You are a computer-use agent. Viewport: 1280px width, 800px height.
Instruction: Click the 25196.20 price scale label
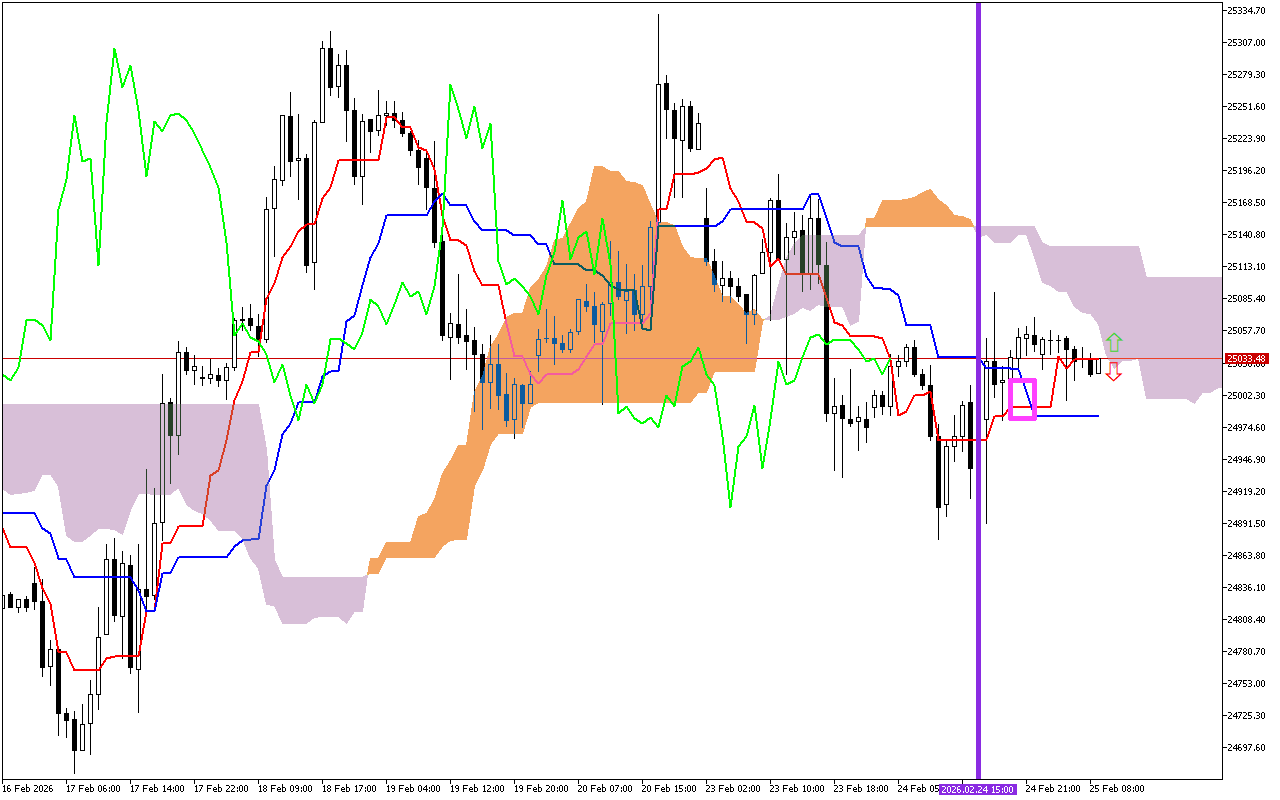(1246, 171)
